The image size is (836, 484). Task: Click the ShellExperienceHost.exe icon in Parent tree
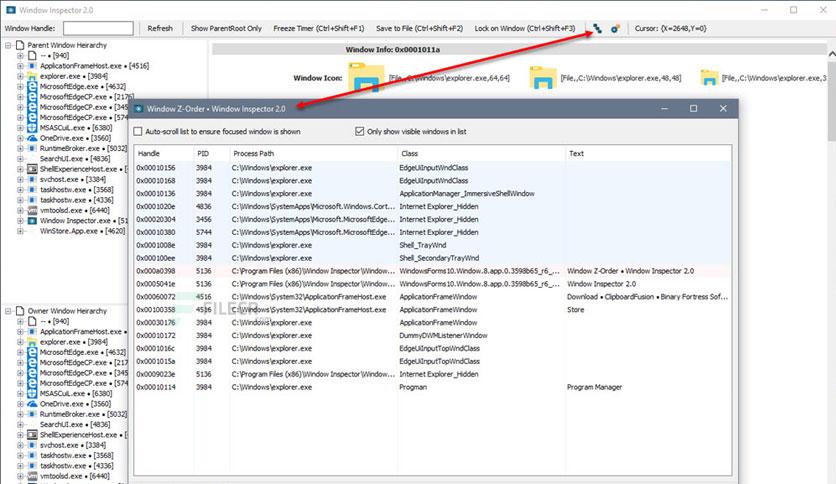[x=32, y=169]
